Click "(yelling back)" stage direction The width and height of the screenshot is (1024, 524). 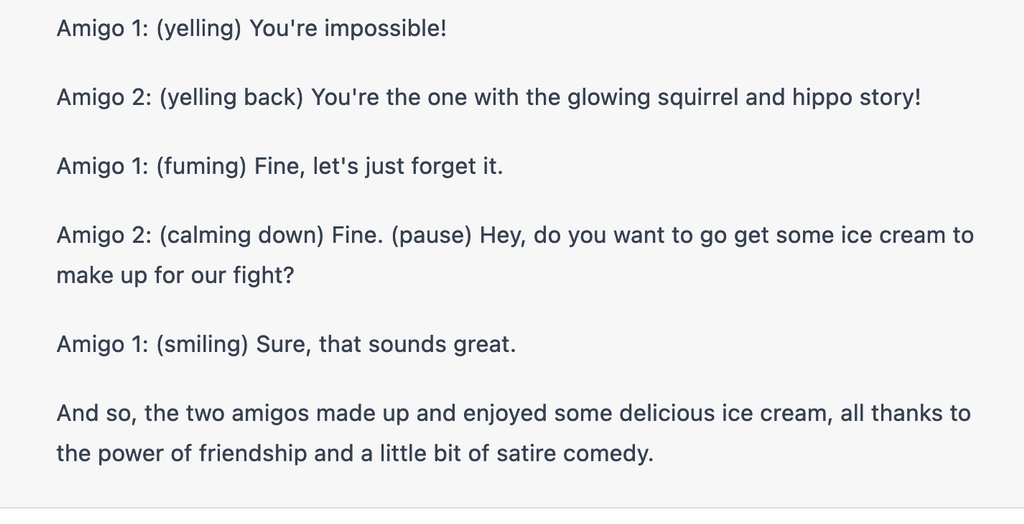tap(231, 97)
